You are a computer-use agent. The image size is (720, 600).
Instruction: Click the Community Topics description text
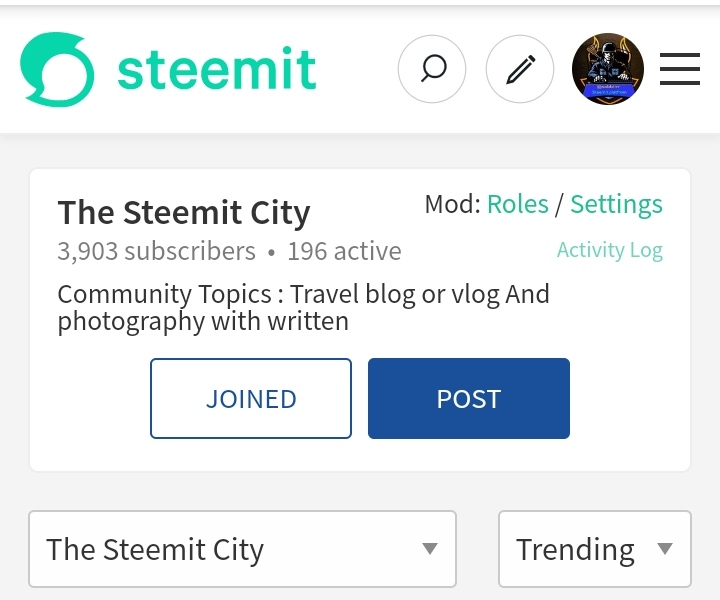click(x=303, y=307)
